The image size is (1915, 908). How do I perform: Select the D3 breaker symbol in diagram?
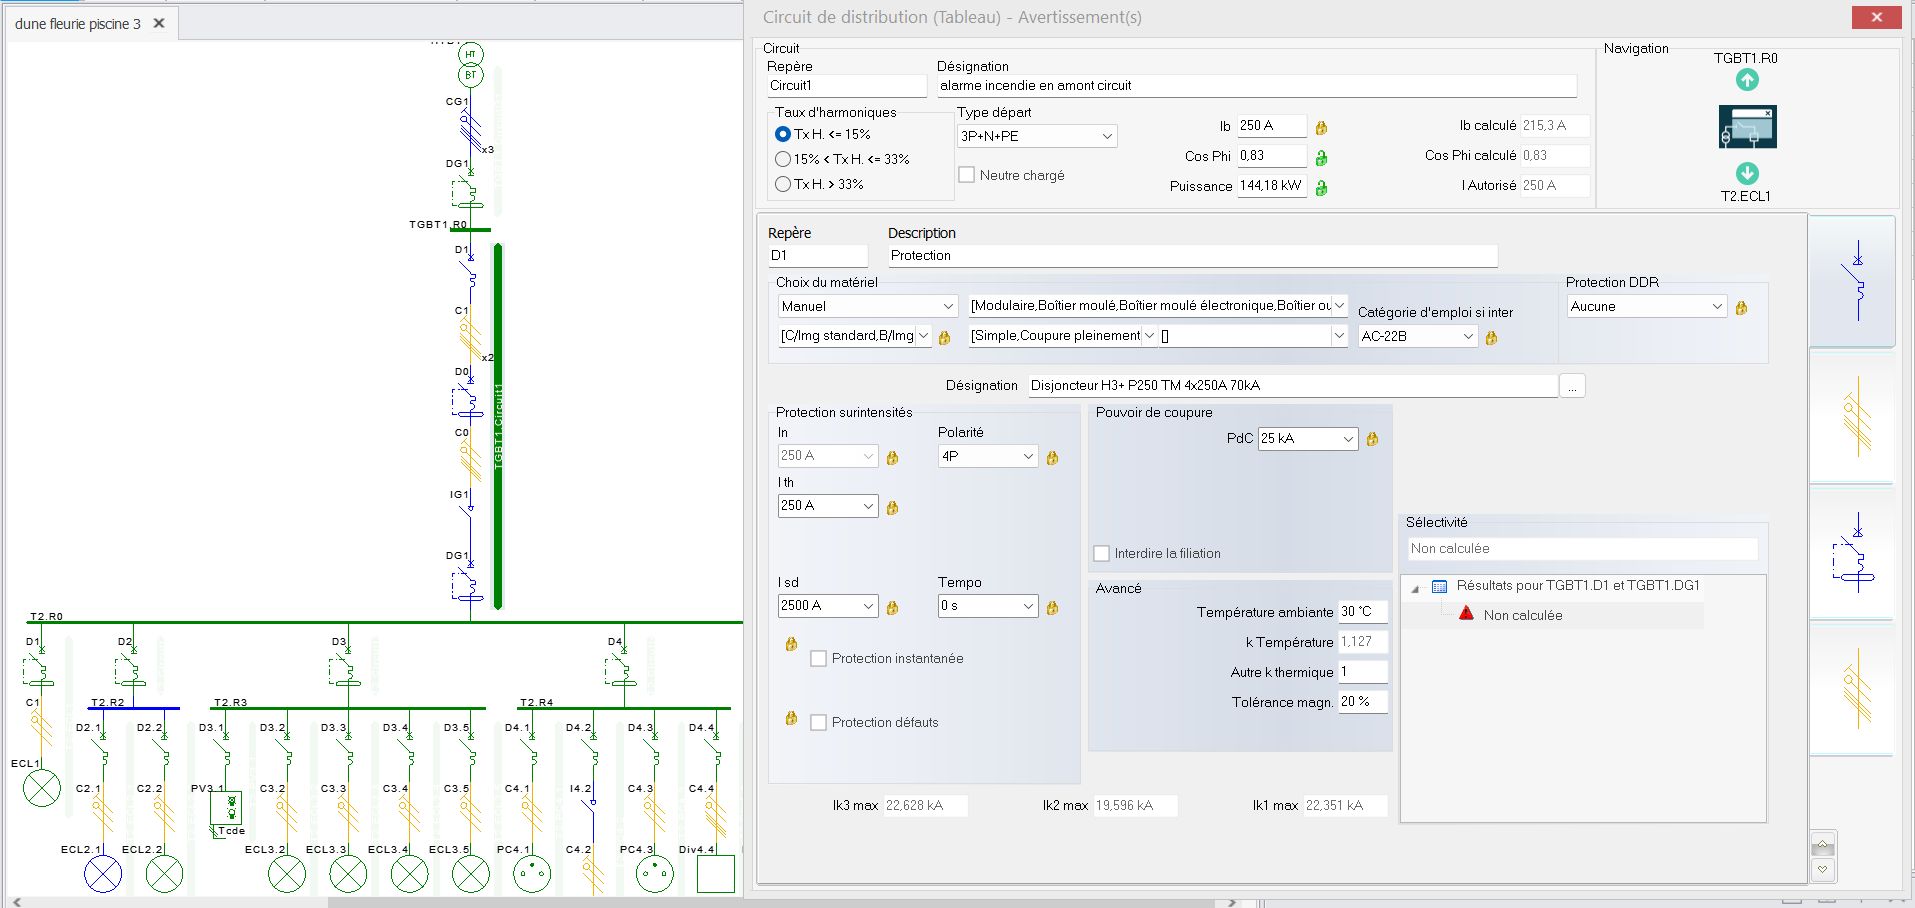[x=344, y=669]
